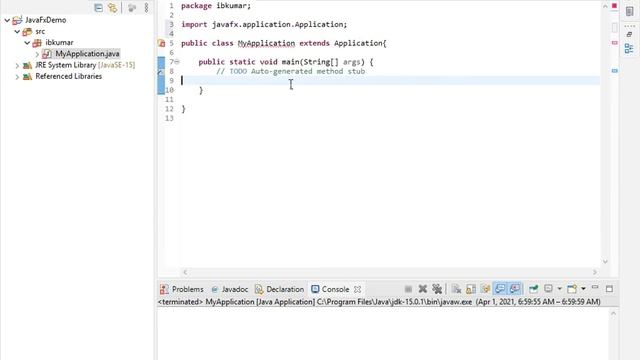The image size is (640, 360).
Task: Expand Referenced Libraries node
Action: click(x=17, y=76)
